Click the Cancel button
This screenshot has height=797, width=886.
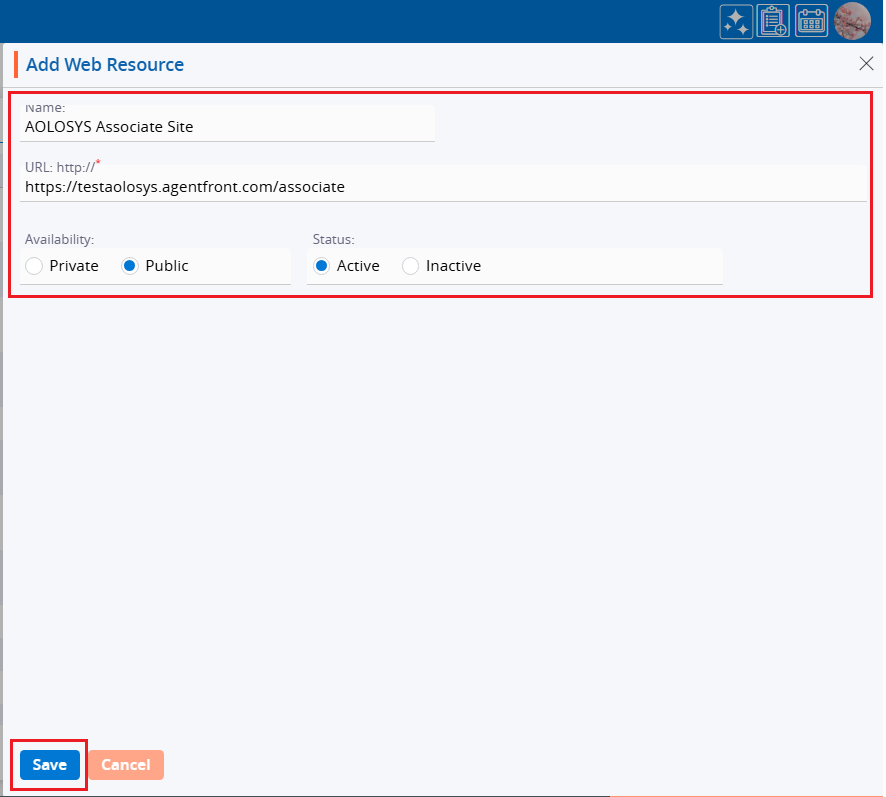point(126,765)
